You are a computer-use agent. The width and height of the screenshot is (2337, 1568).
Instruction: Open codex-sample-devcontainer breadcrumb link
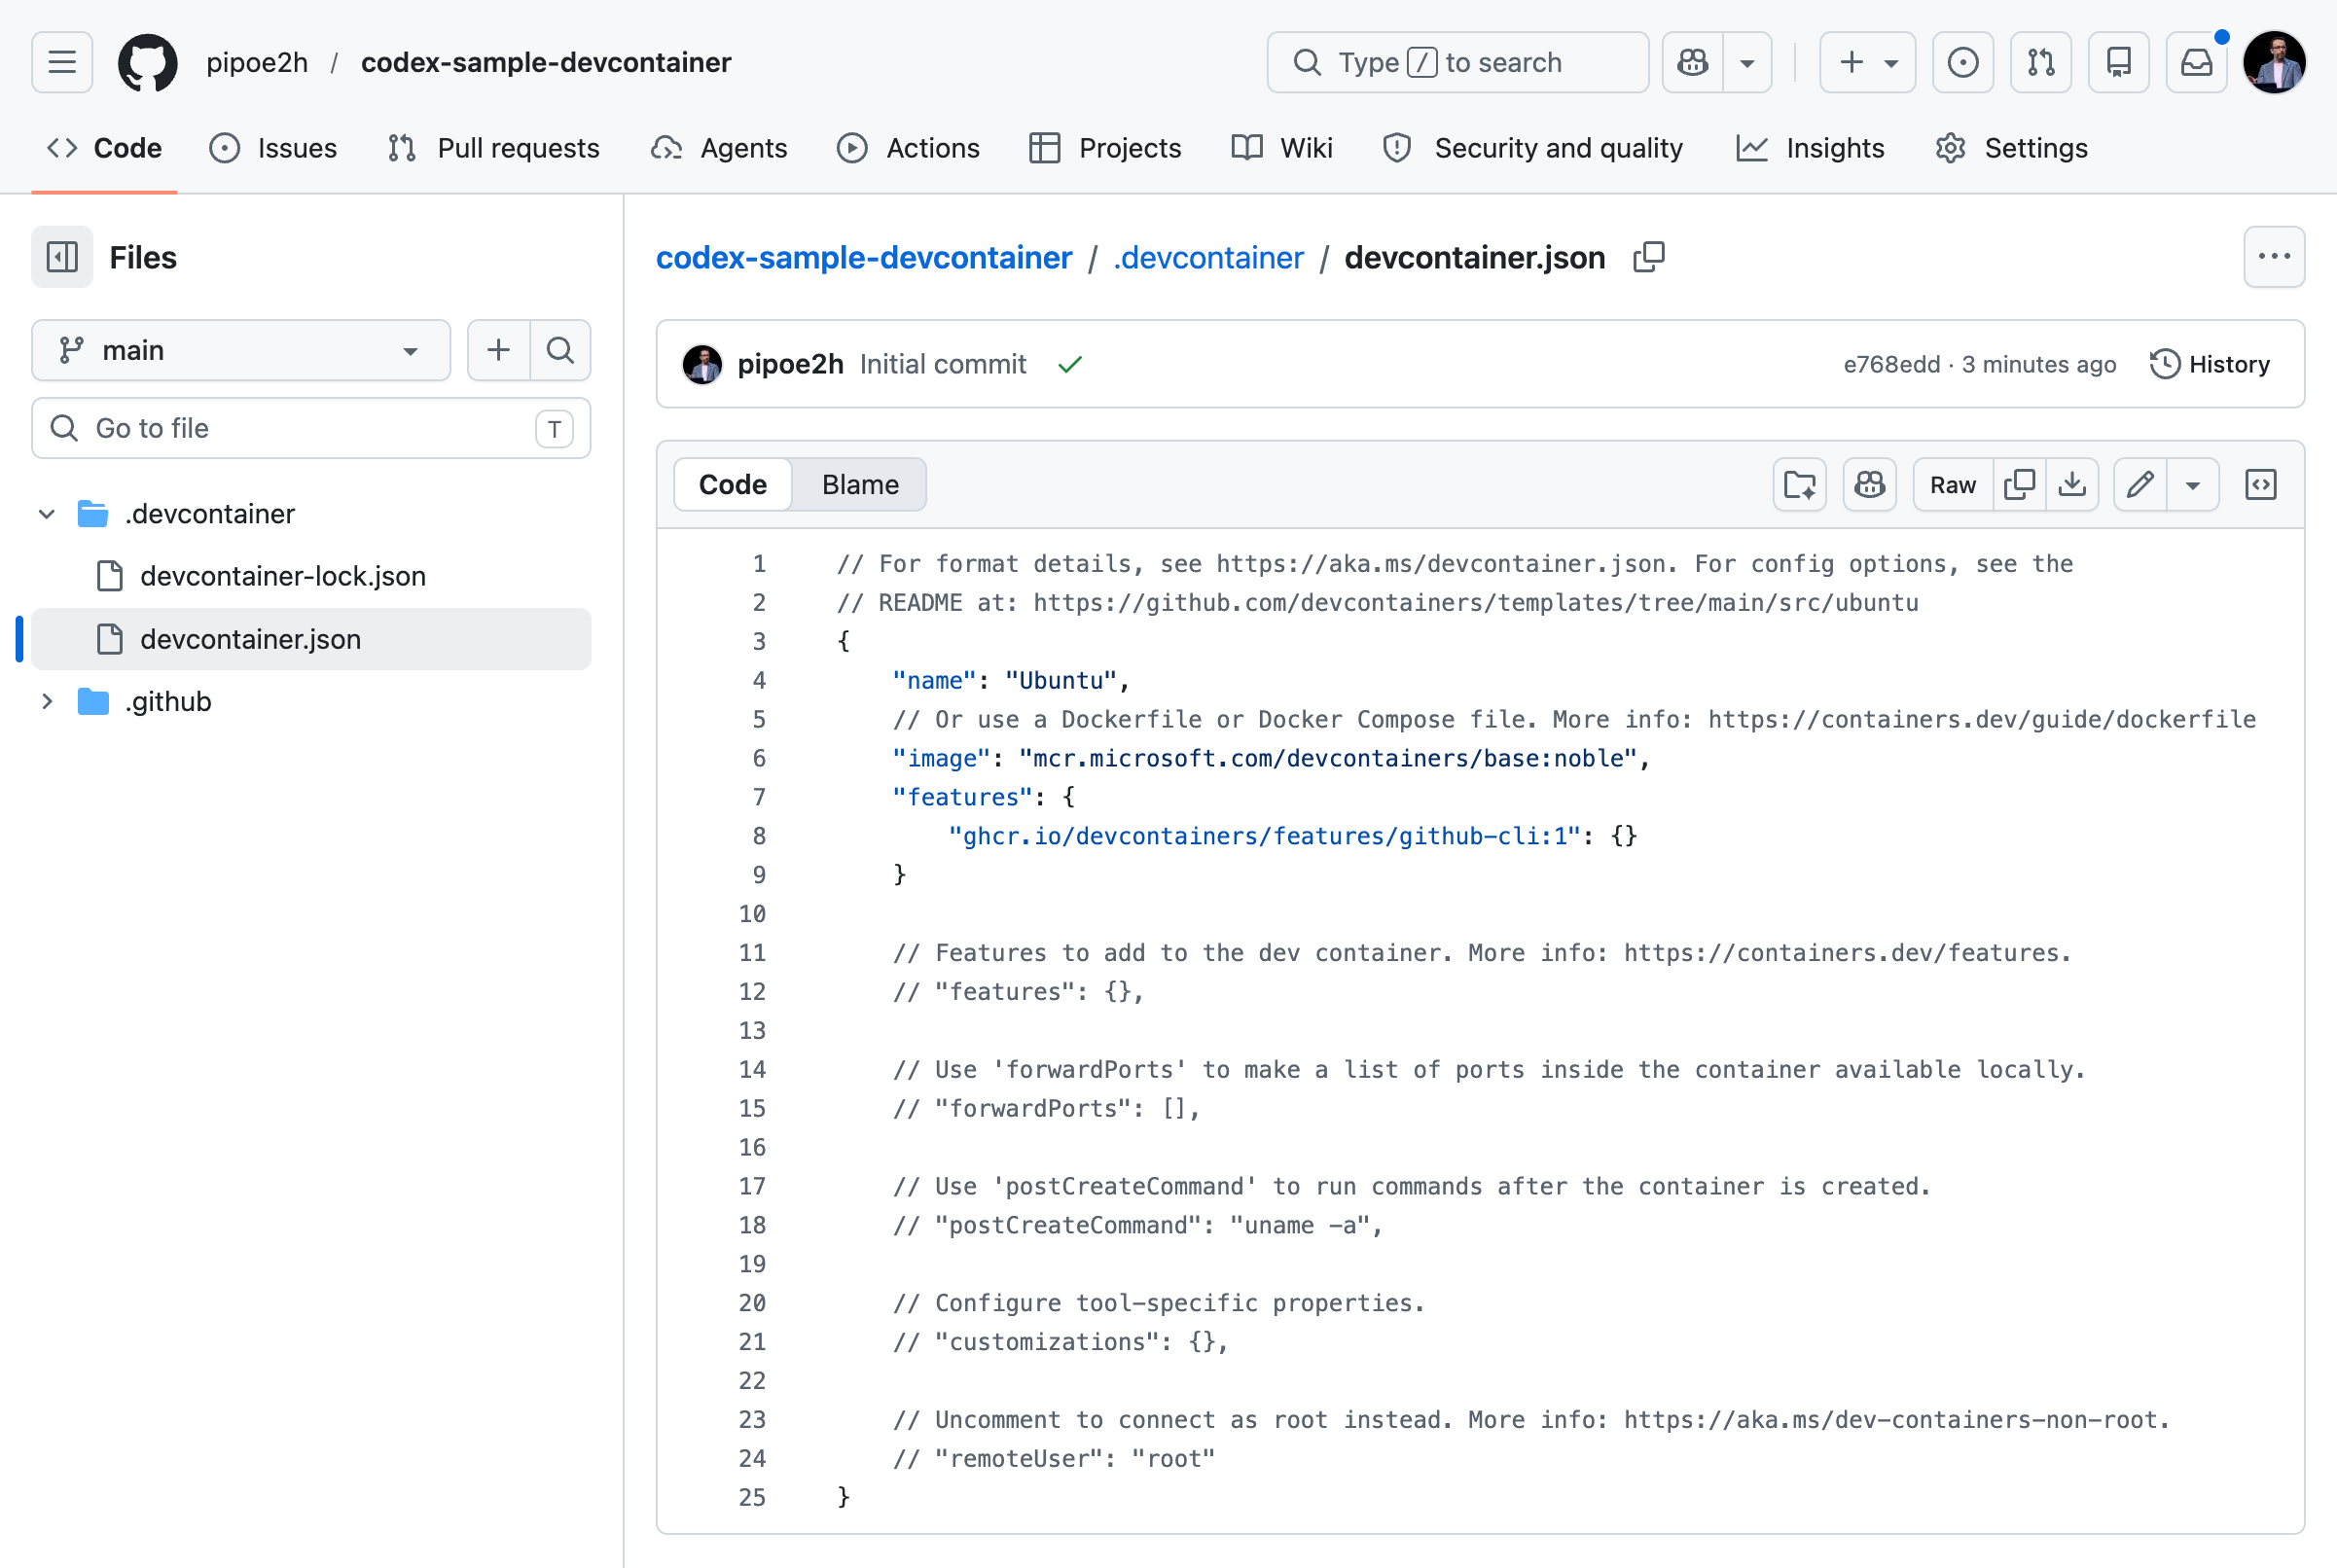point(864,258)
